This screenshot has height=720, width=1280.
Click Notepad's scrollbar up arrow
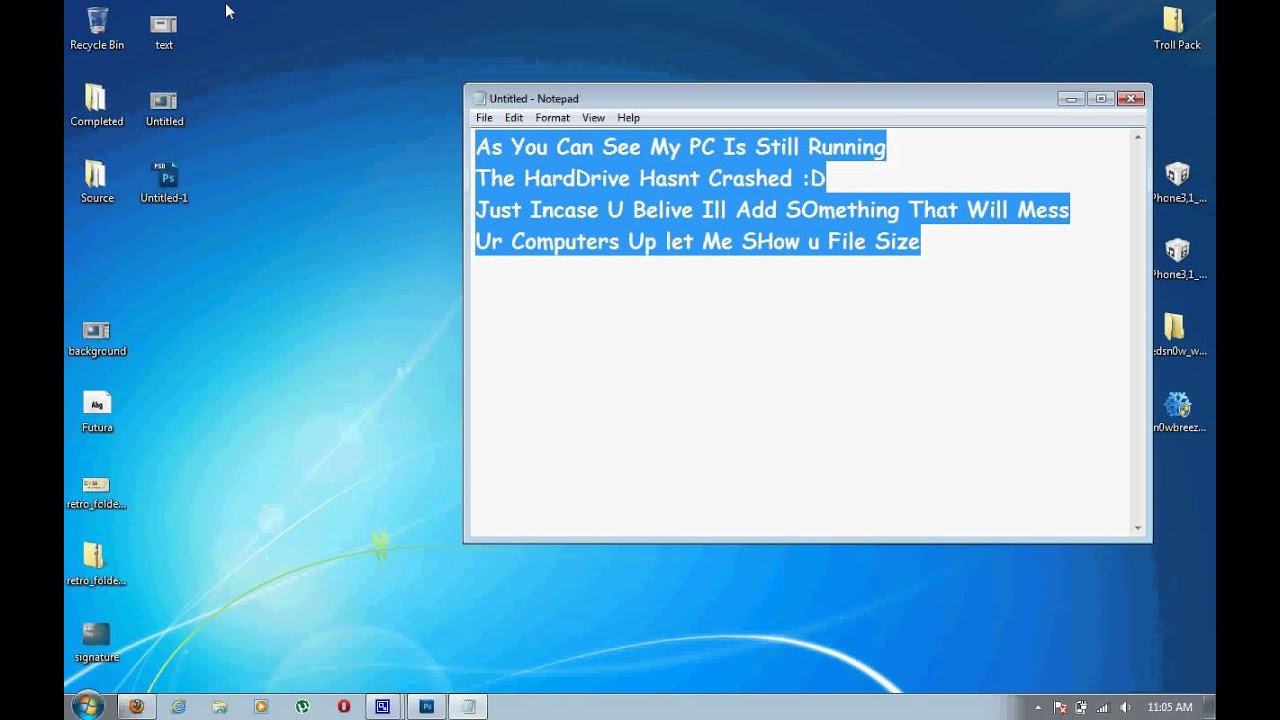point(1137,137)
